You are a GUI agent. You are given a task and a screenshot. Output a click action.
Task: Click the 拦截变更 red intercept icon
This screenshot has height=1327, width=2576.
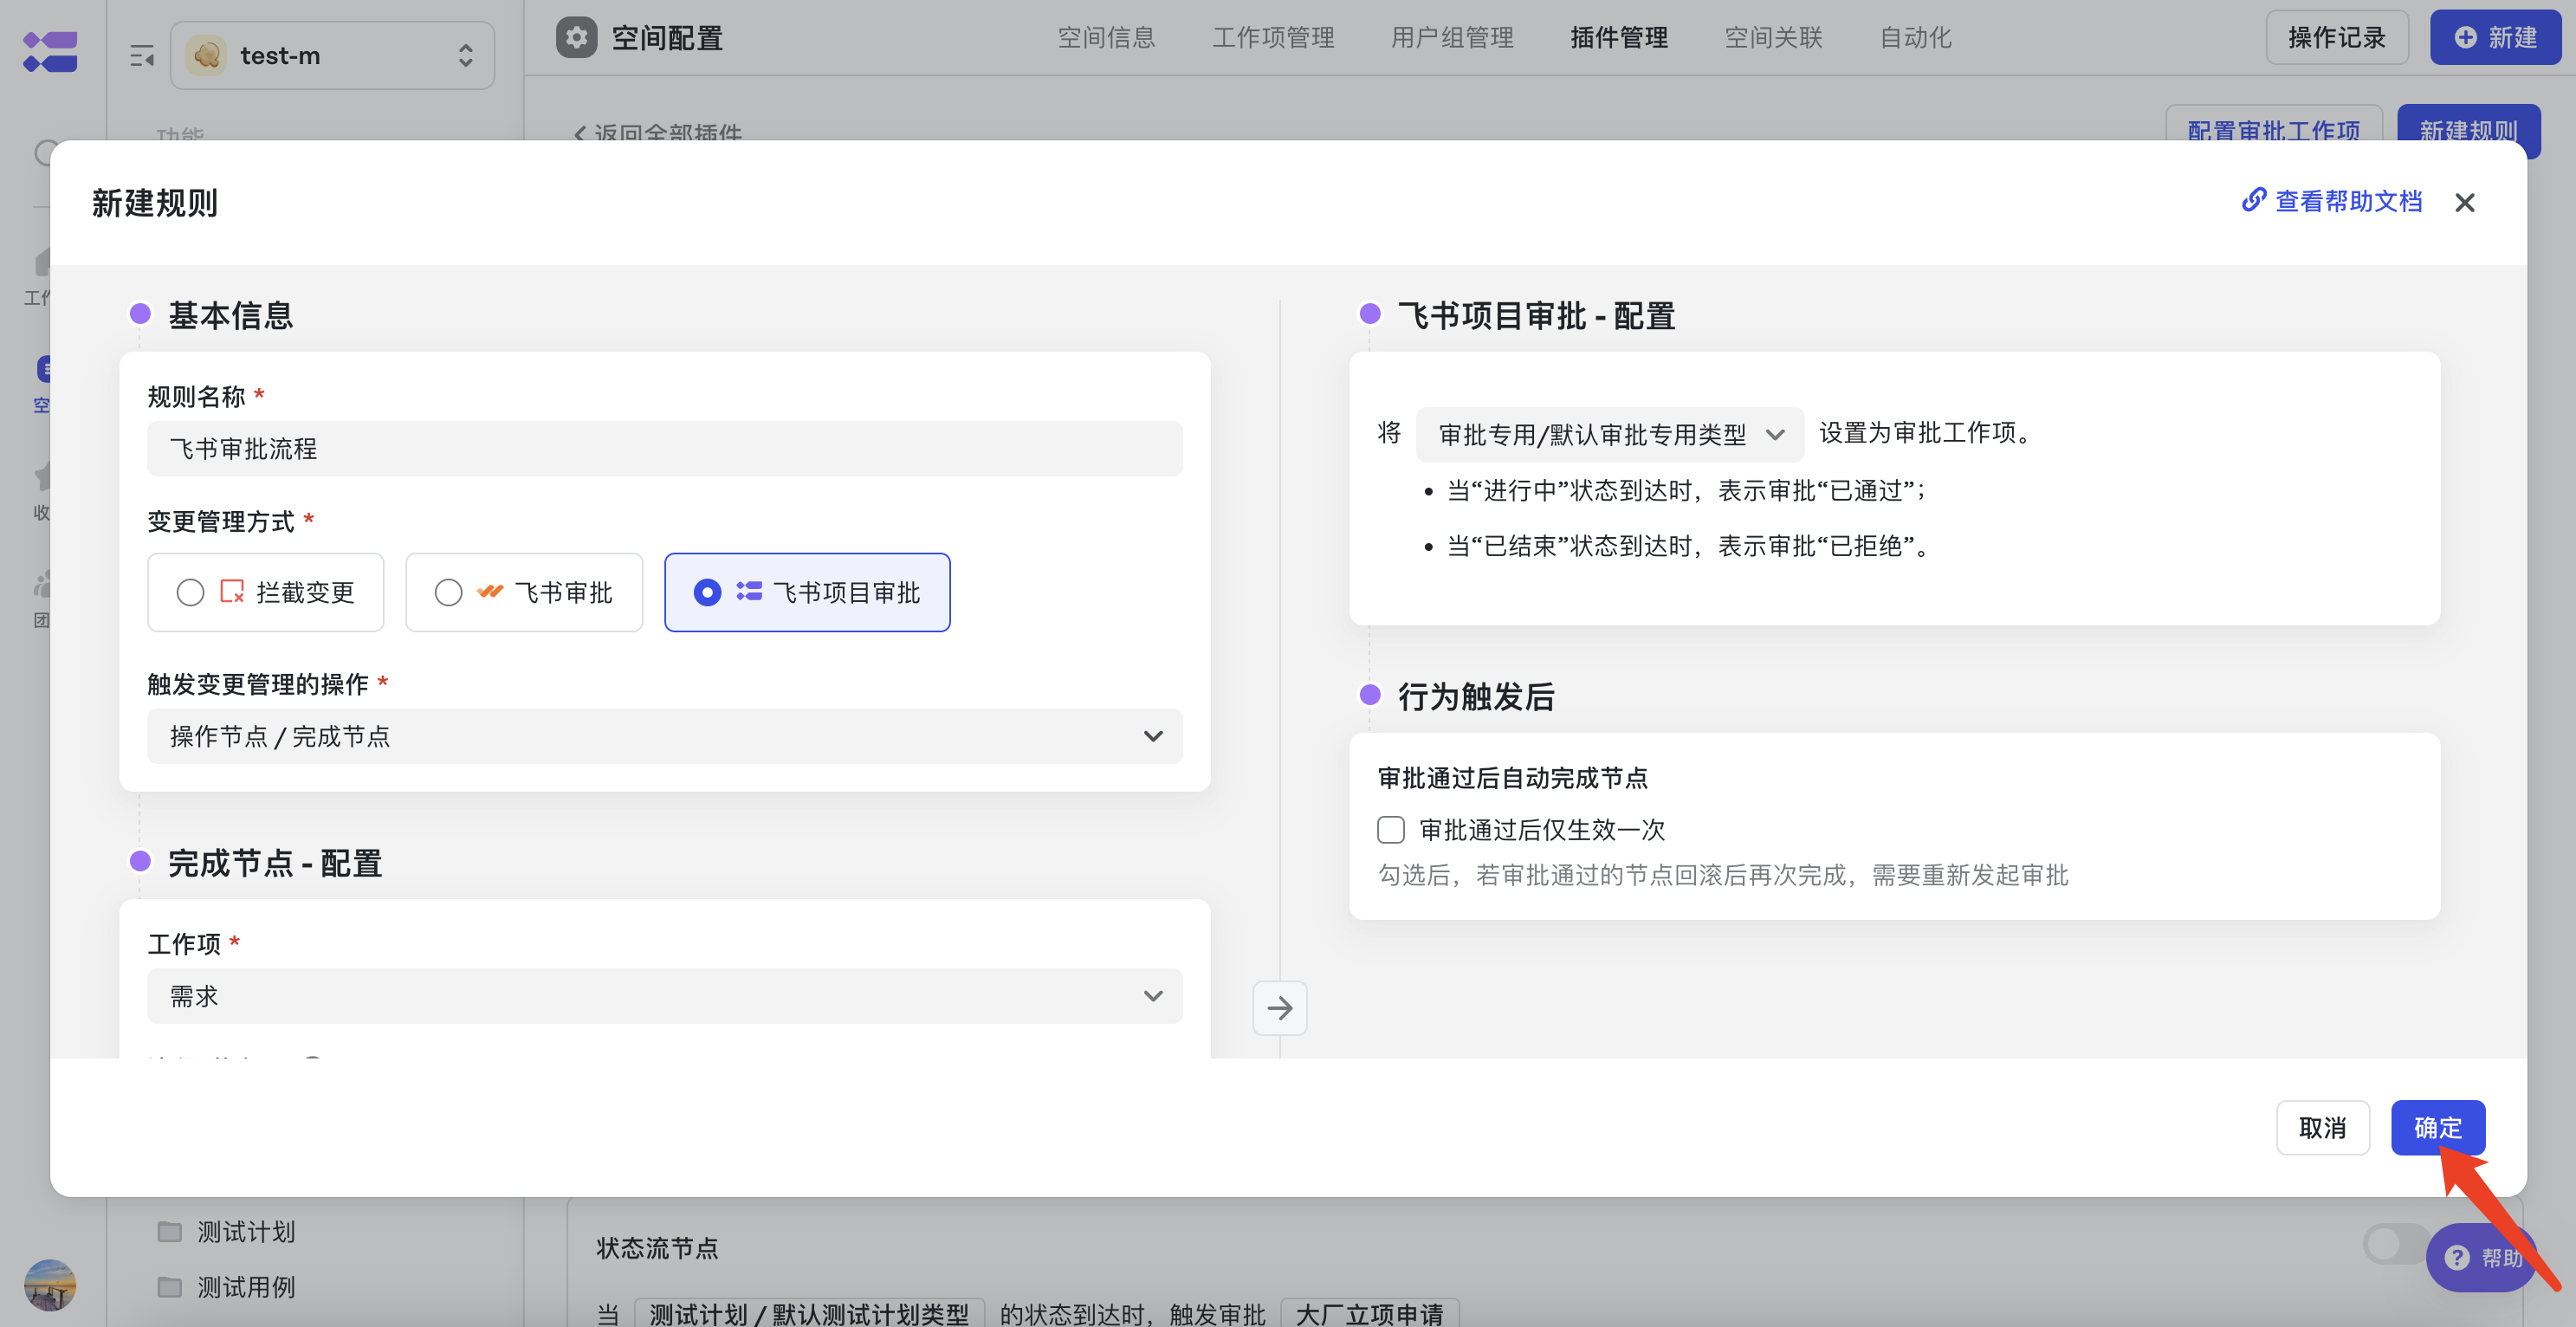(232, 592)
